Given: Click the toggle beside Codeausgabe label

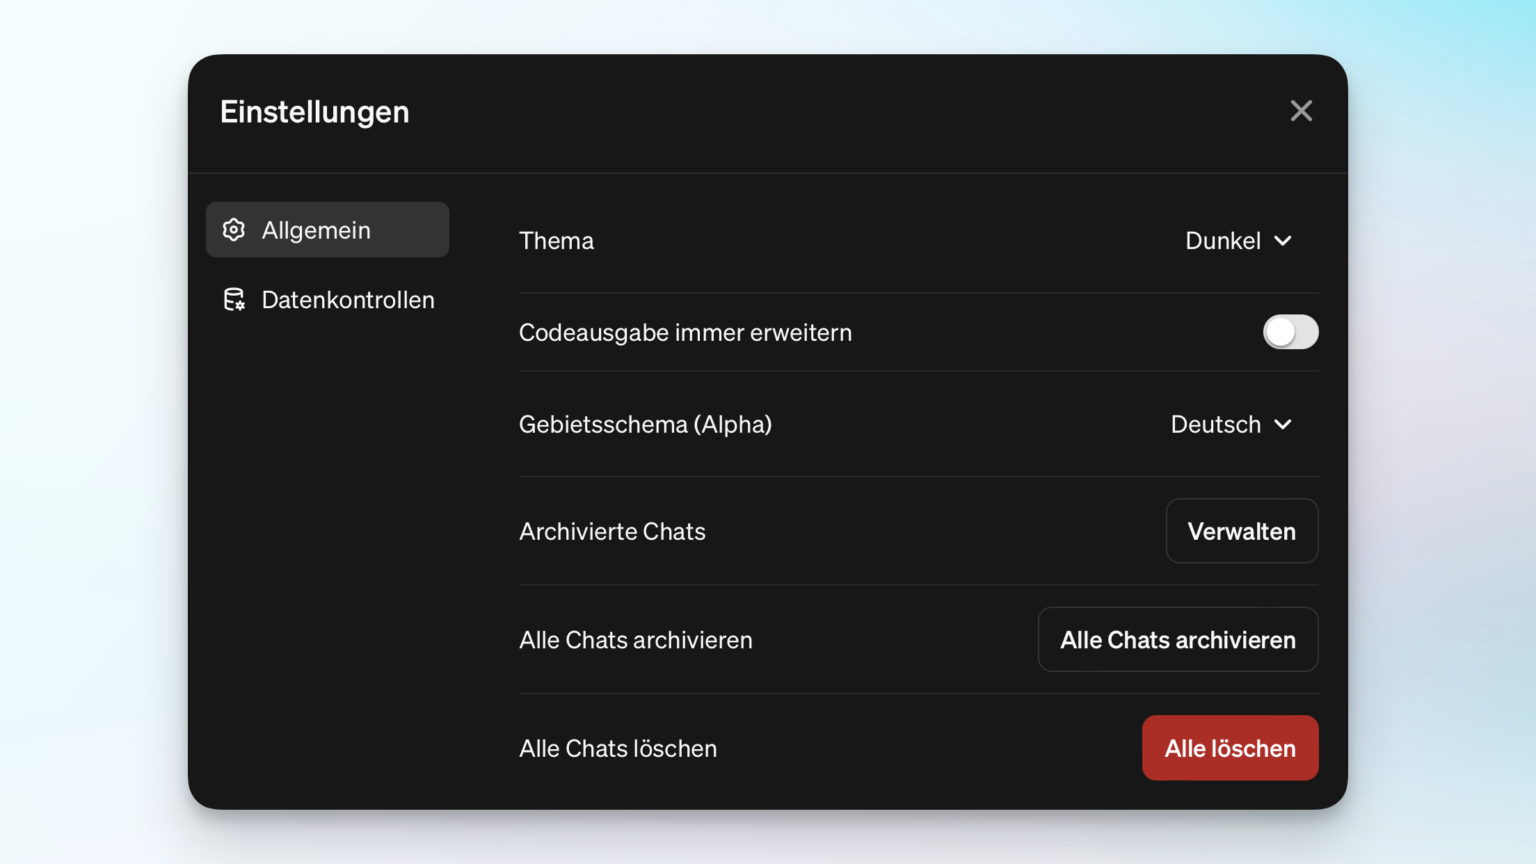Looking at the screenshot, I should pos(1291,332).
